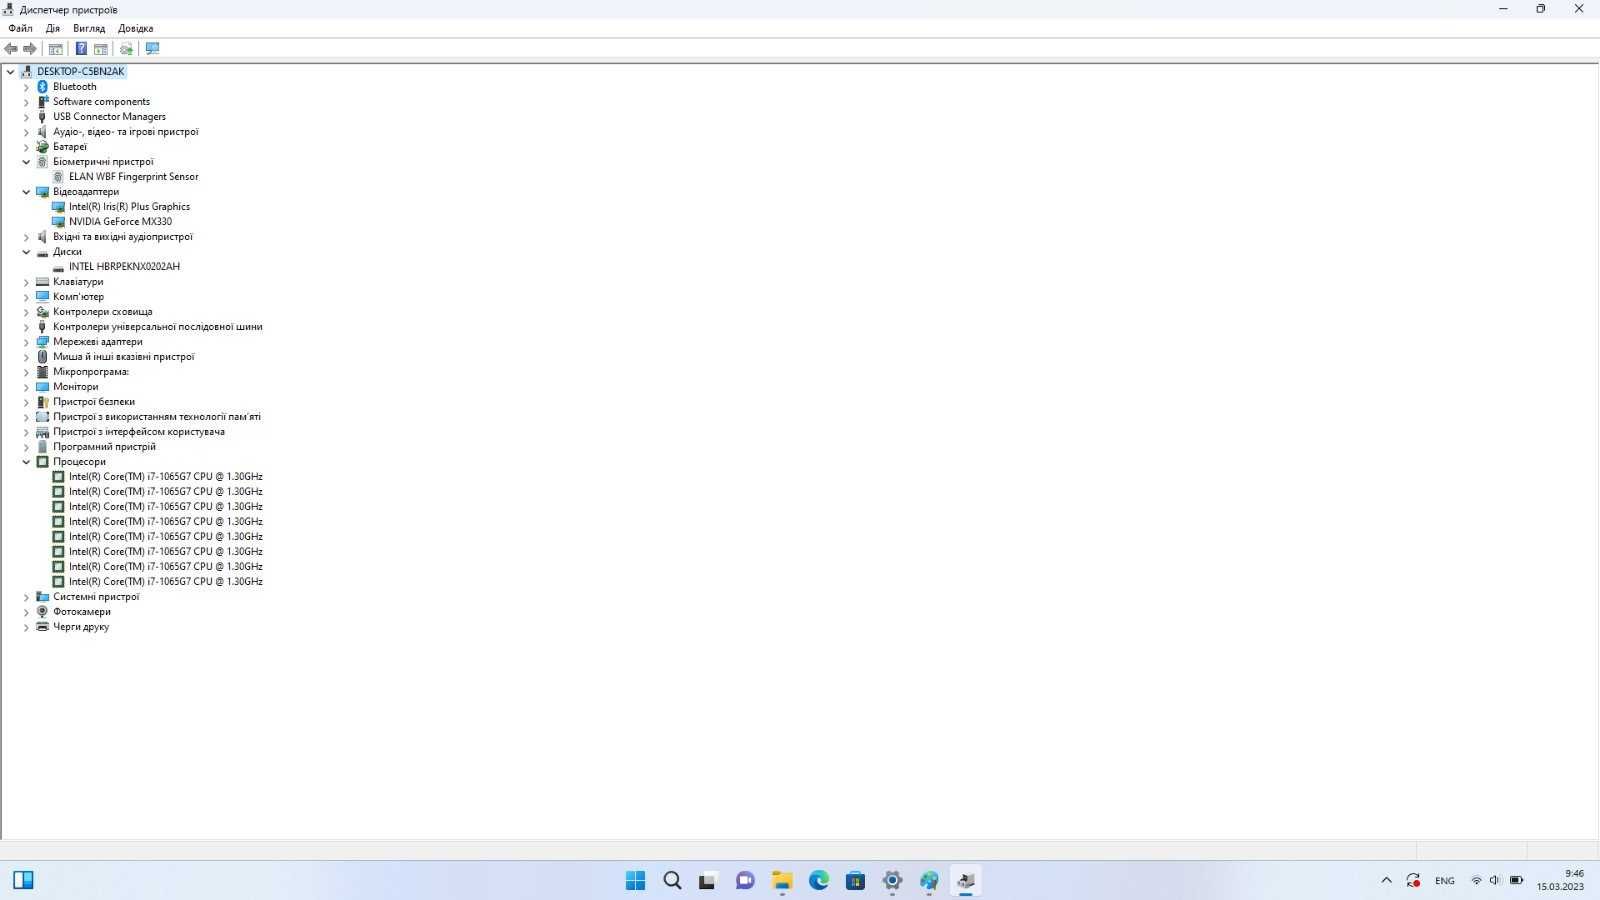Select Контролери універсальної послідовної шини
The image size is (1600, 900).
pyautogui.click(x=158, y=326)
